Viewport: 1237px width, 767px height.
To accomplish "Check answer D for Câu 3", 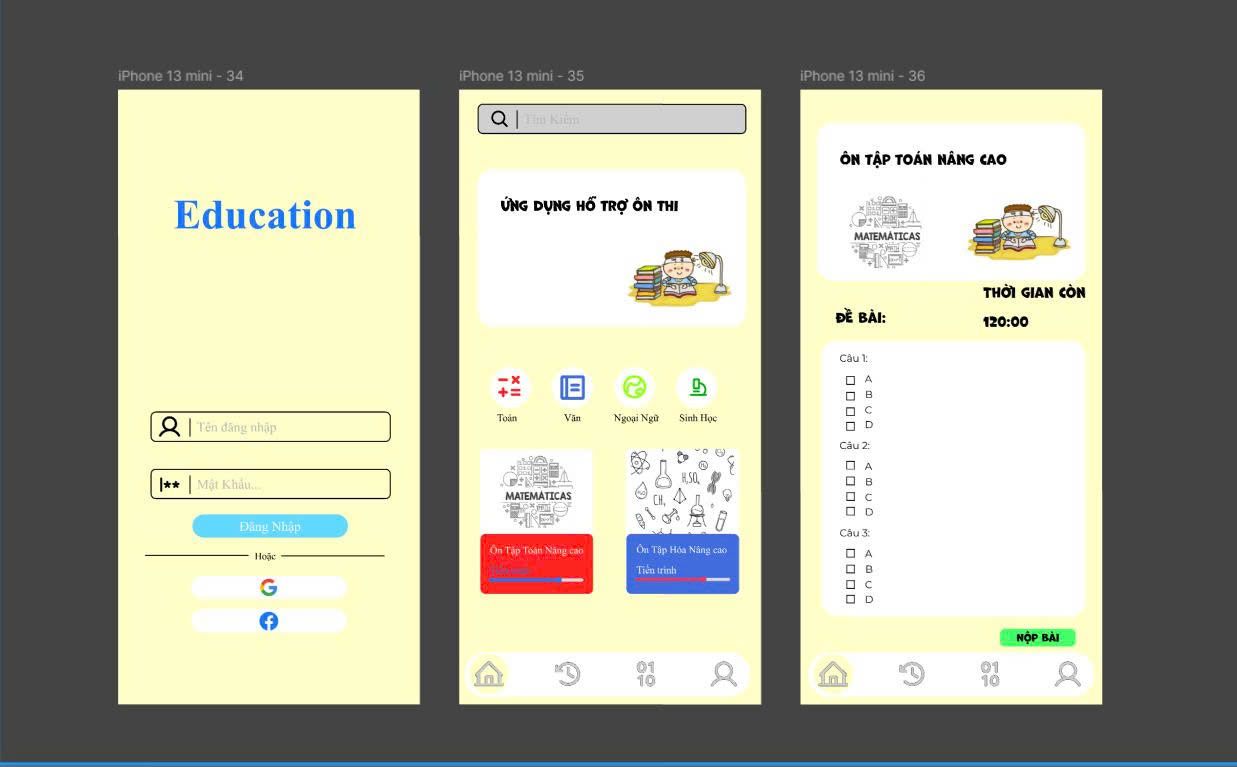I will coord(851,600).
